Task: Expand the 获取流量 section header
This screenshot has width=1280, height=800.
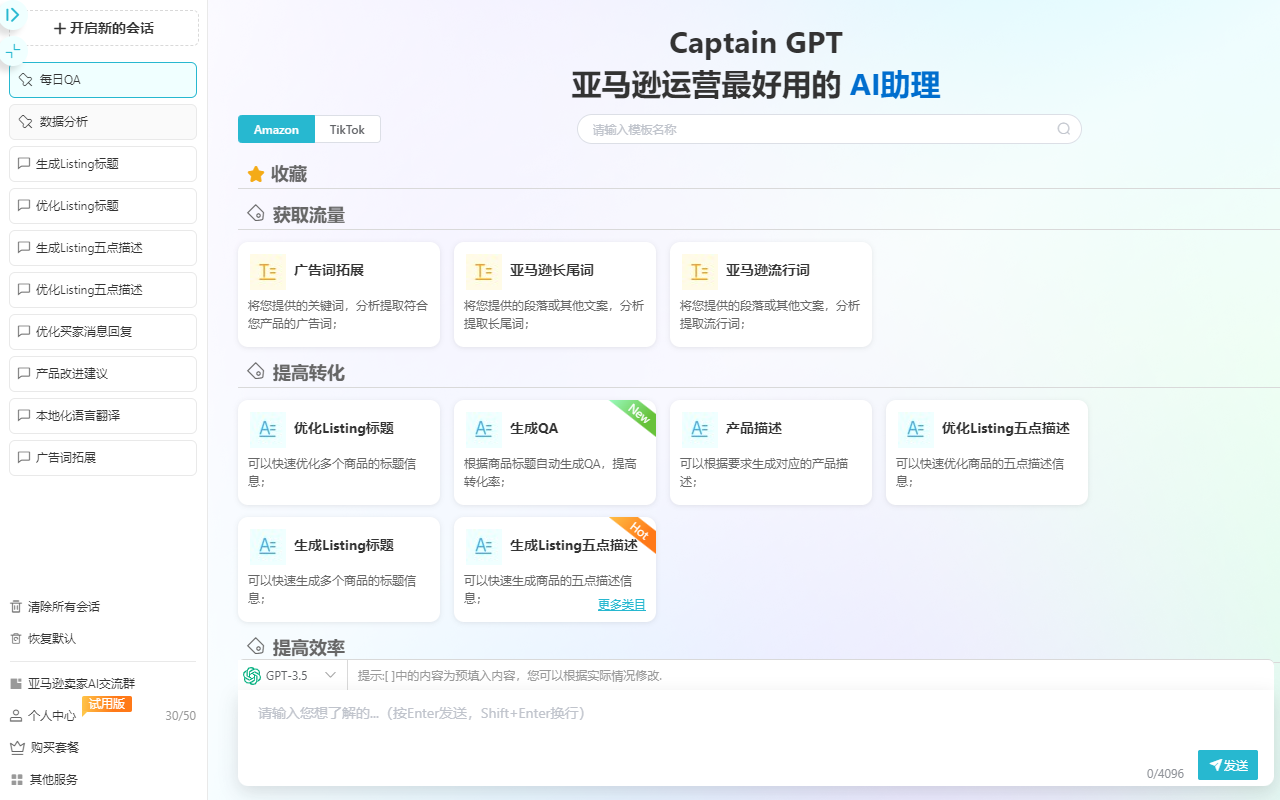Action: 255,212
